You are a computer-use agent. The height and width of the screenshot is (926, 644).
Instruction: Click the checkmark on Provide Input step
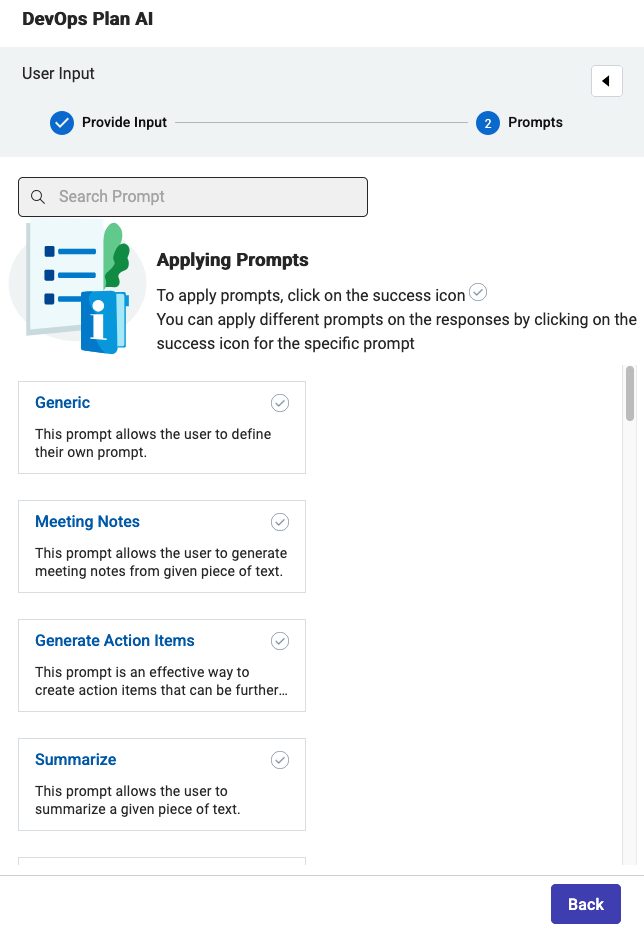tap(62, 122)
